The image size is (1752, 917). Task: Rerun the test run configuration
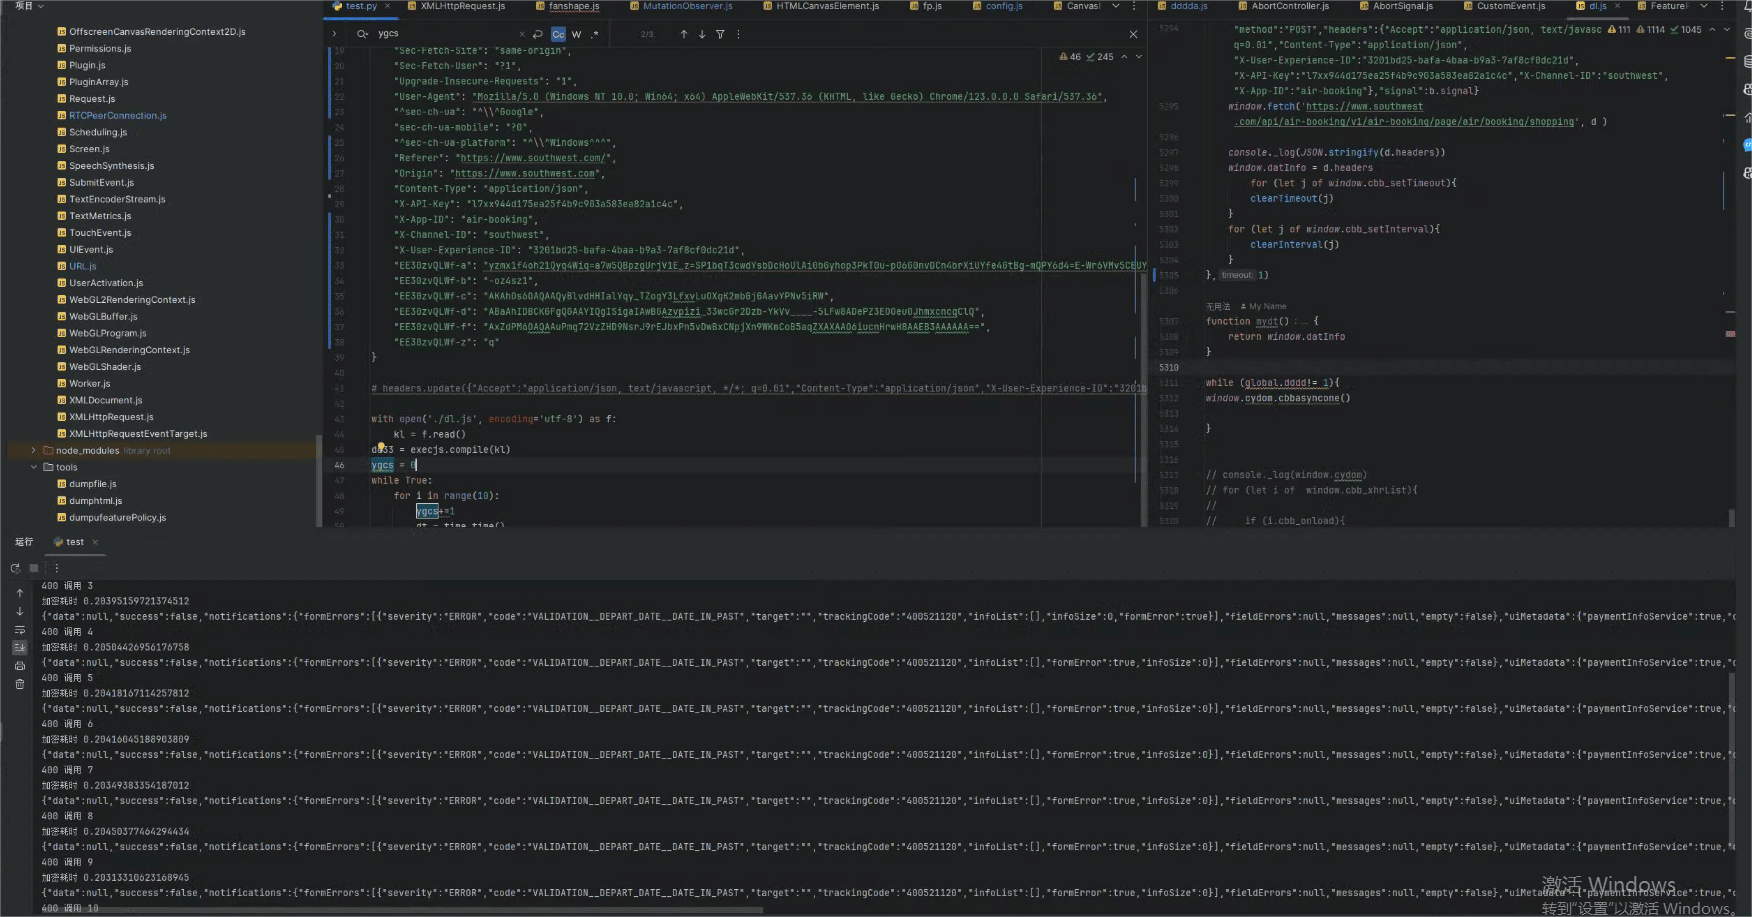tap(15, 568)
